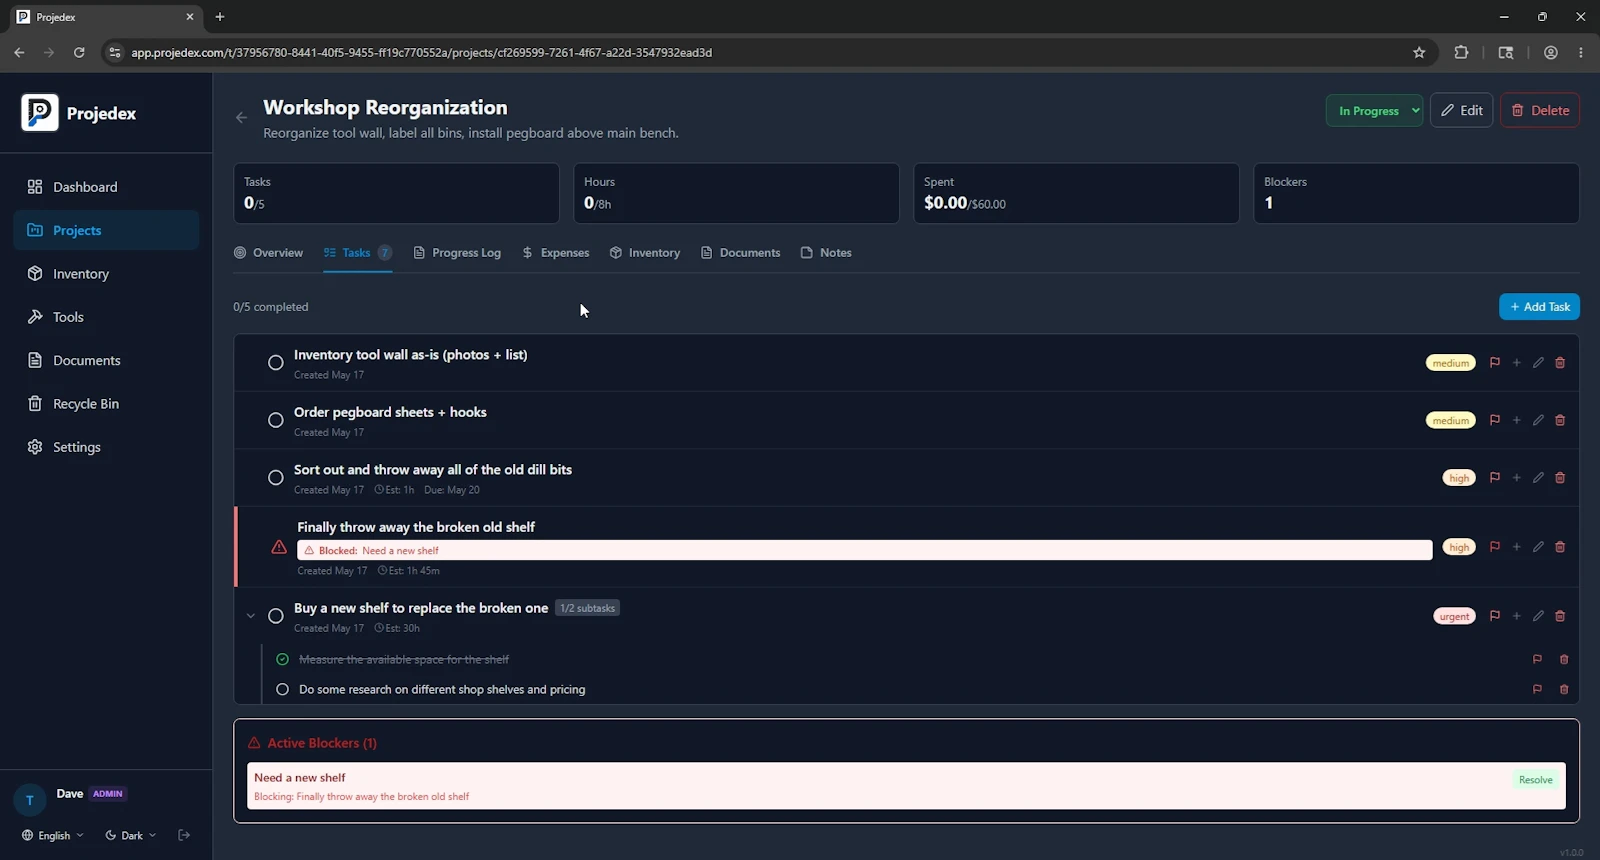Open the Progress Log tab

[x=457, y=253]
